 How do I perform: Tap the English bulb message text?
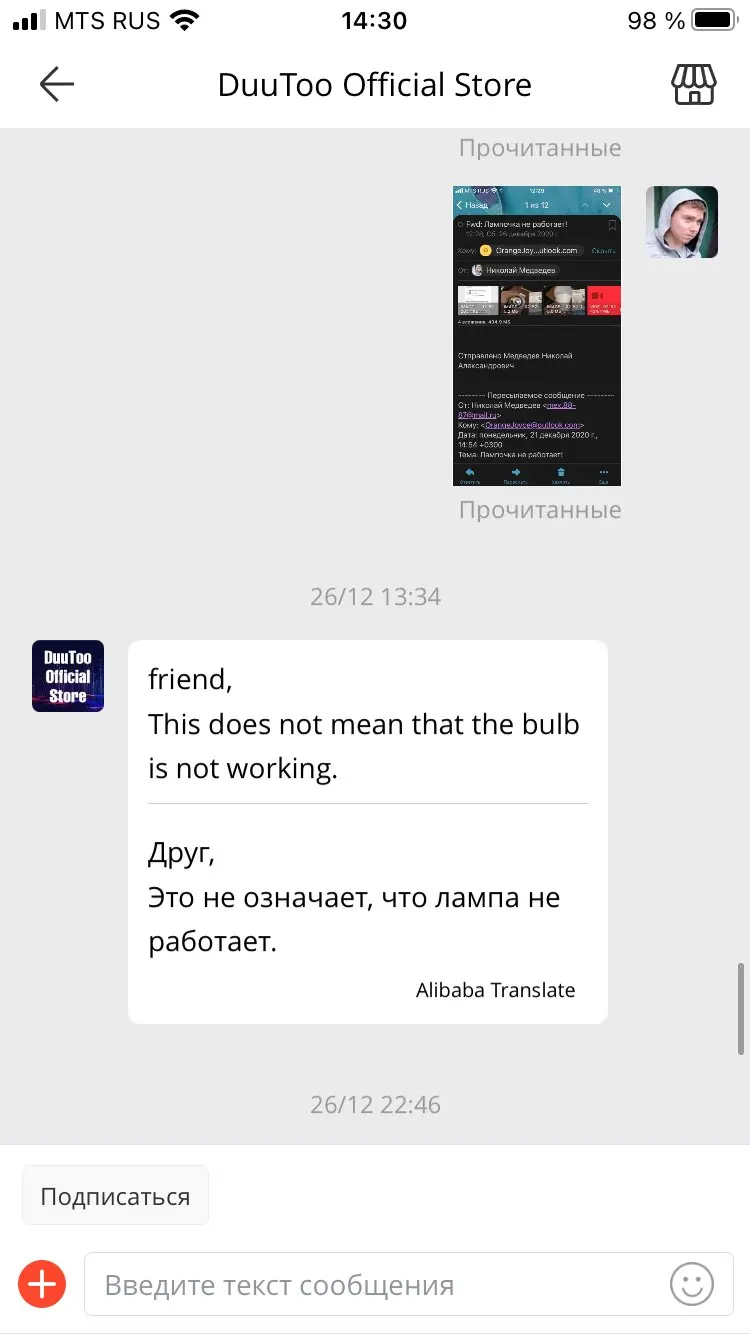[364, 724]
